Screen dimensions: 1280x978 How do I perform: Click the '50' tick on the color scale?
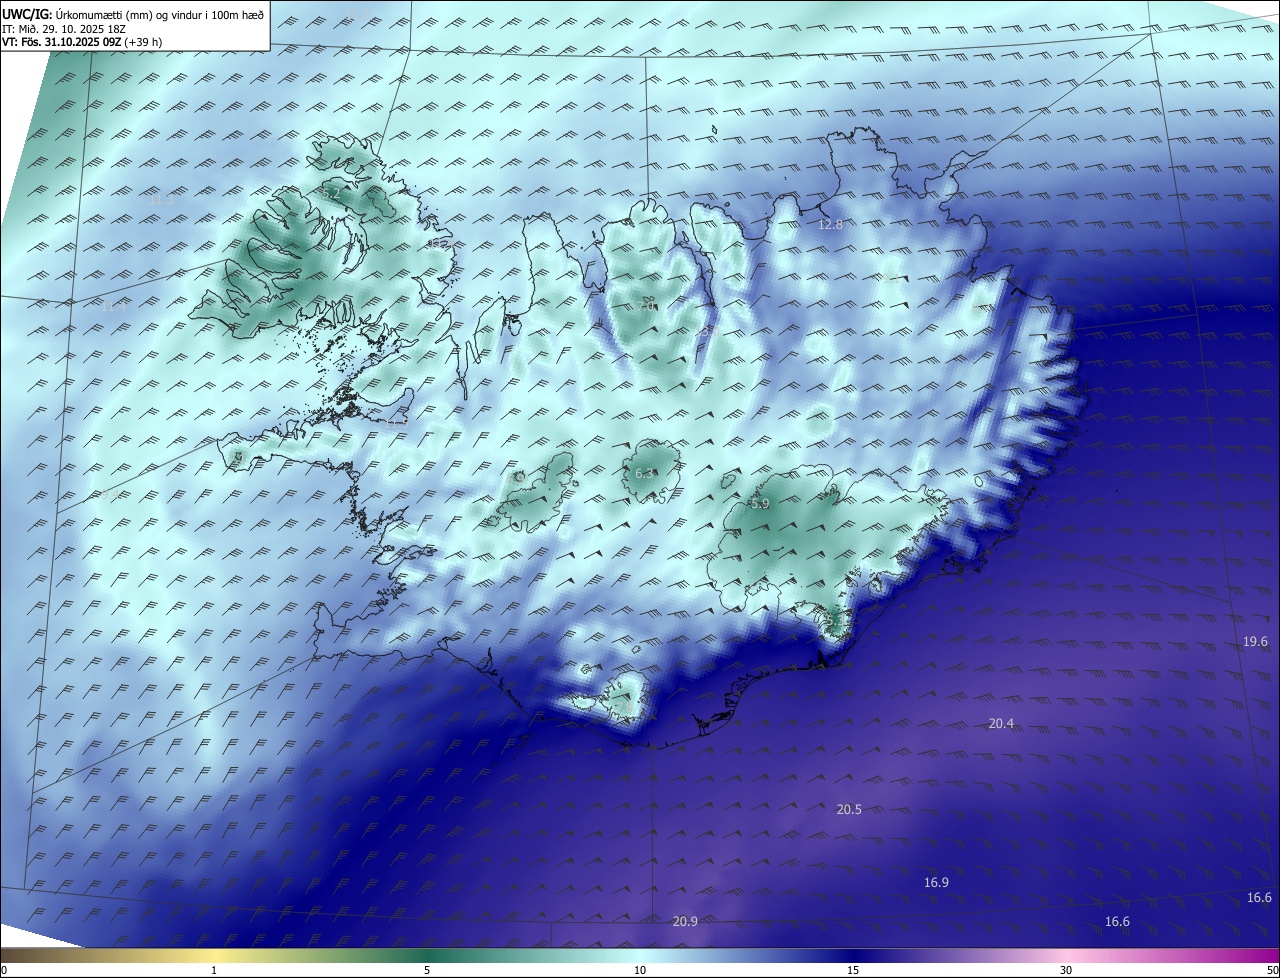[1272, 970]
